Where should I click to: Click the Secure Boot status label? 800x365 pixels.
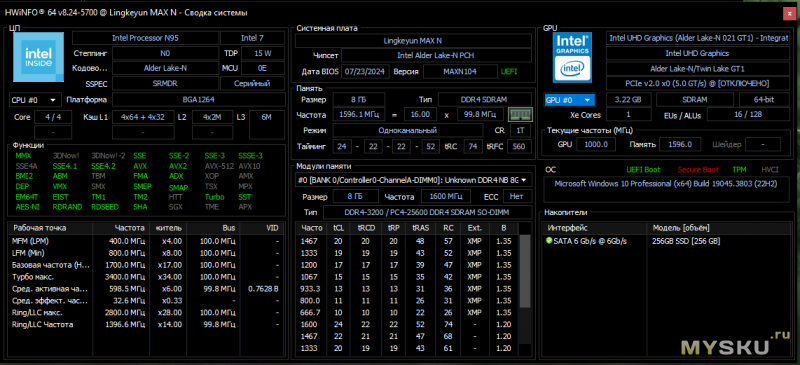point(698,169)
